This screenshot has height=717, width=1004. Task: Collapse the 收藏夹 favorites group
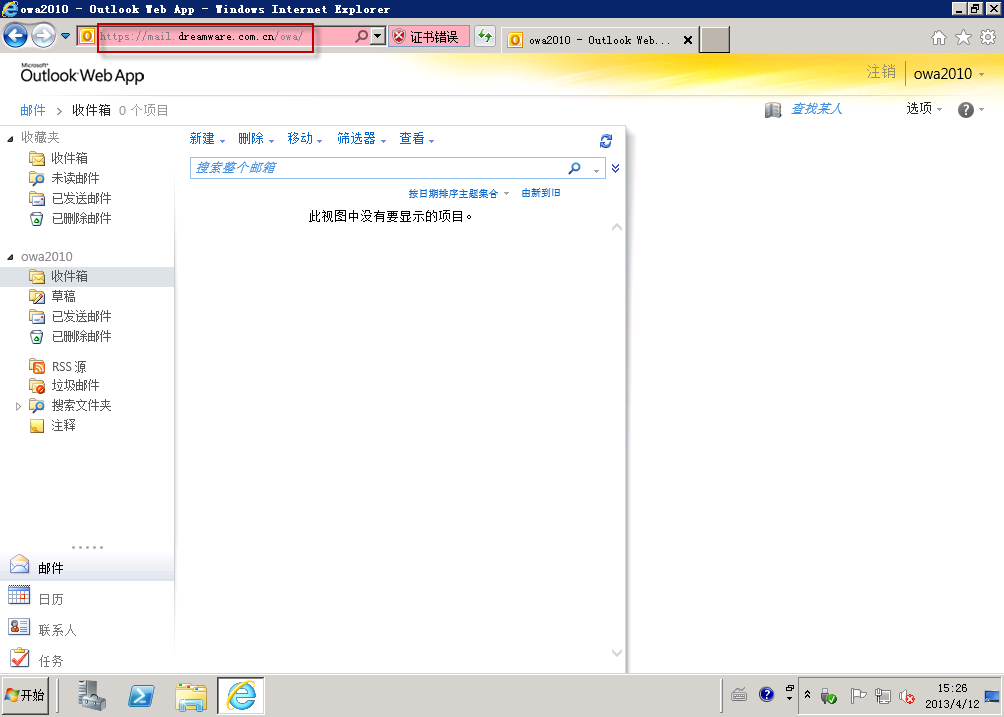[x=10, y=138]
